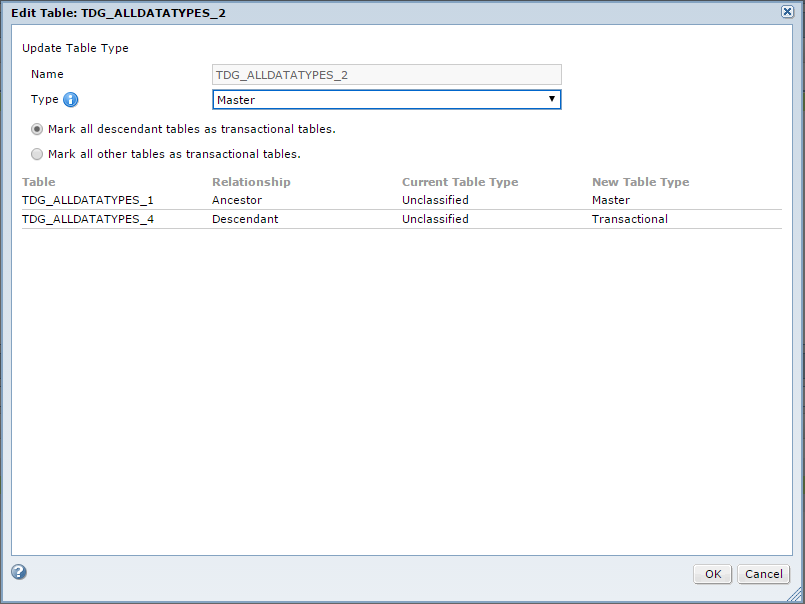The image size is (805, 604).
Task: Click the Table column header
Action: (39, 182)
